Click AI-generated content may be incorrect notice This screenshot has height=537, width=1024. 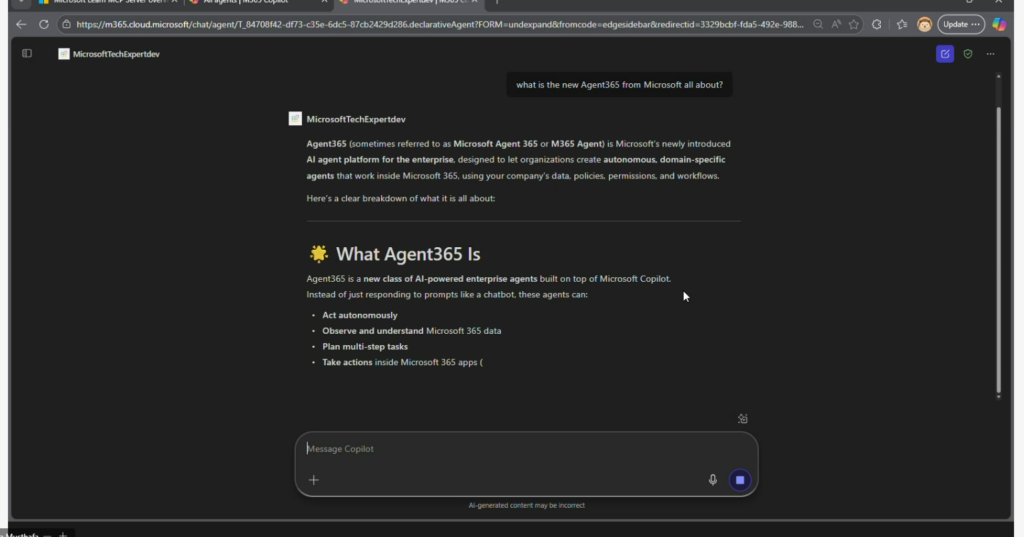(526, 505)
